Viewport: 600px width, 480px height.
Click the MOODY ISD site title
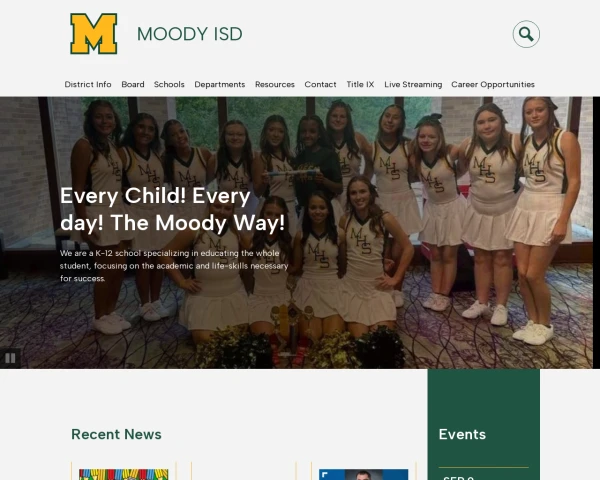point(190,34)
